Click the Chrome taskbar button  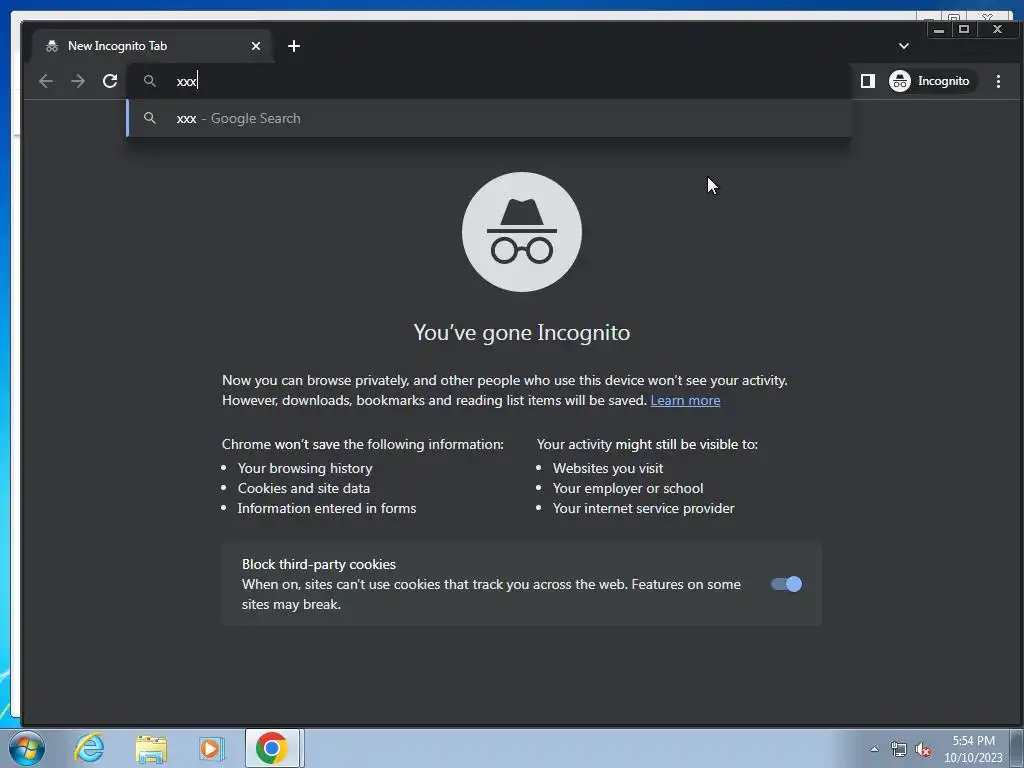(x=272, y=748)
